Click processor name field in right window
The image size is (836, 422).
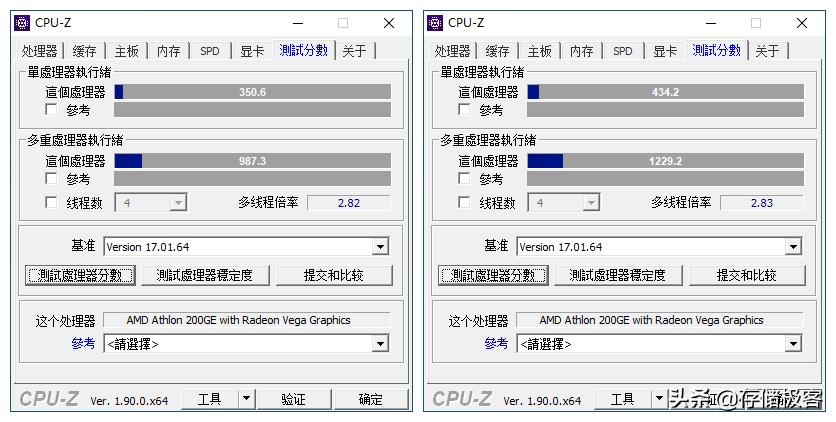pyautogui.click(x=660, y=320)
